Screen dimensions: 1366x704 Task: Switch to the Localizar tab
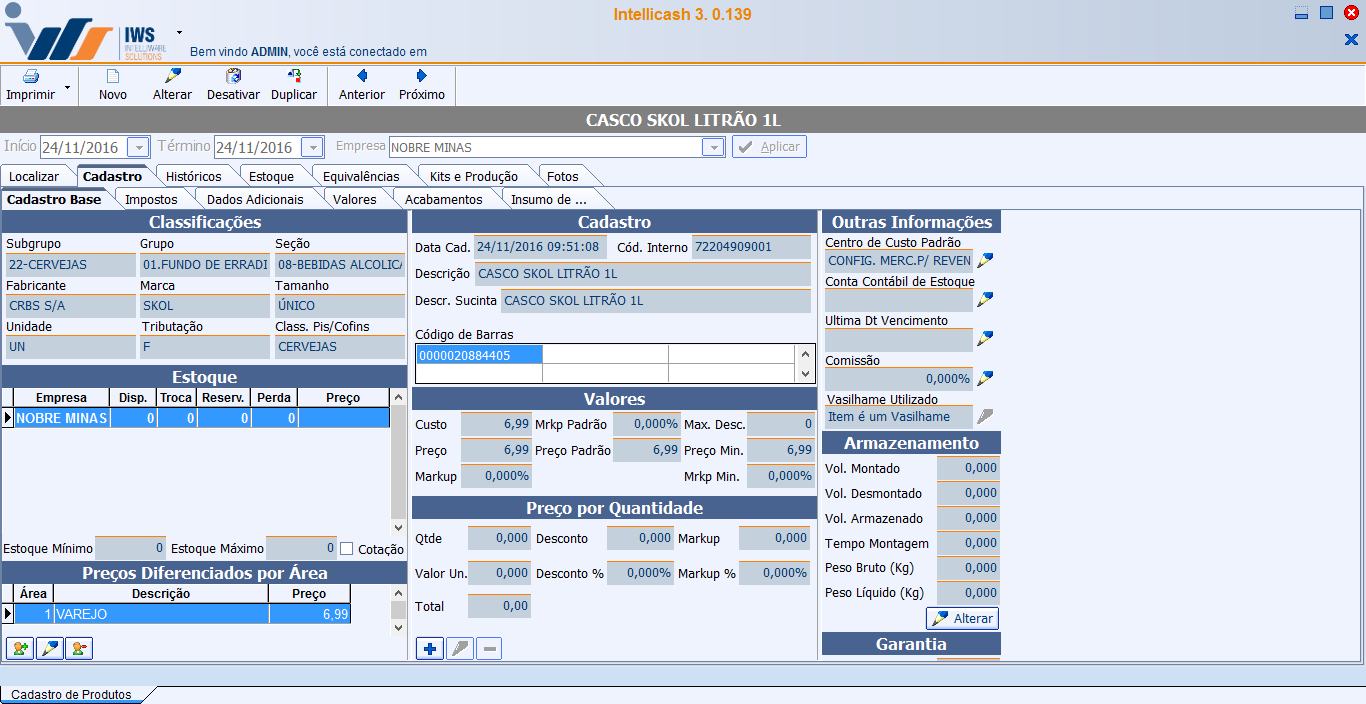pyautogui.click(x=34, y=176)
